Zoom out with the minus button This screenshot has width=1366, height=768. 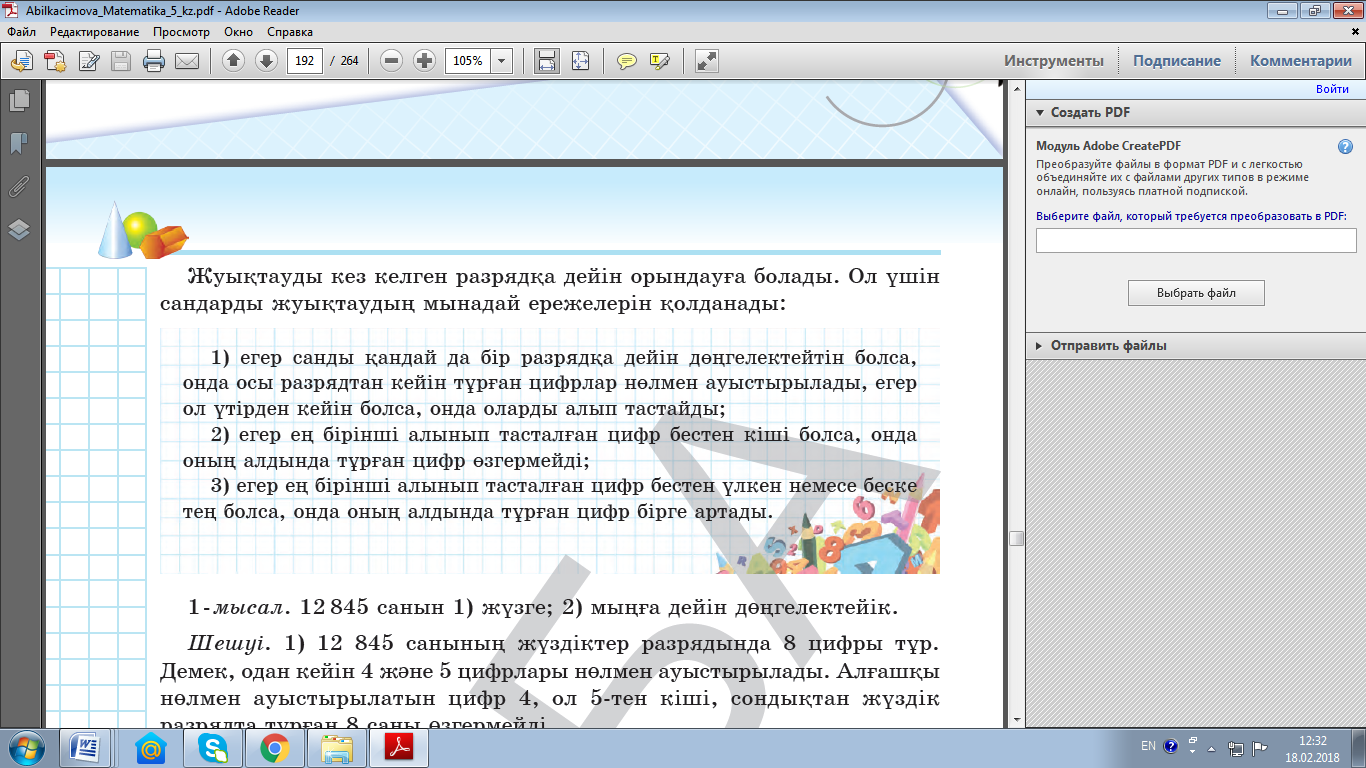click(x=392, y=61)
